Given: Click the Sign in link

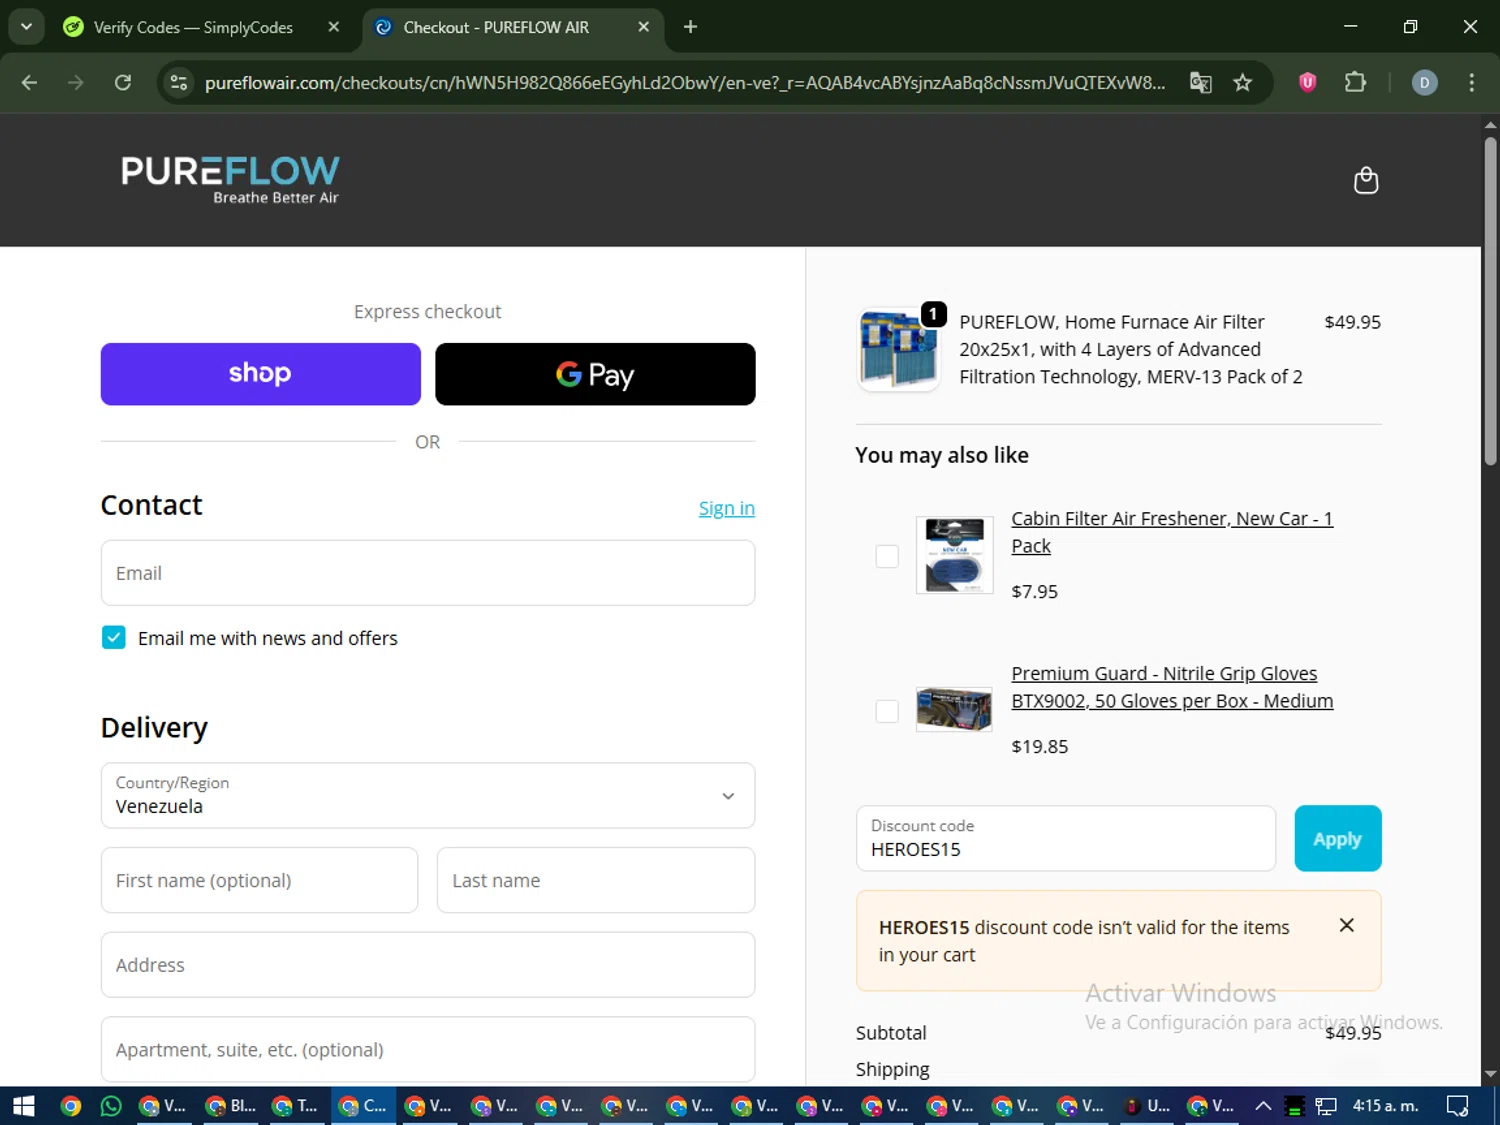Looking at the screenshot, I should click(x=726, y=508).
